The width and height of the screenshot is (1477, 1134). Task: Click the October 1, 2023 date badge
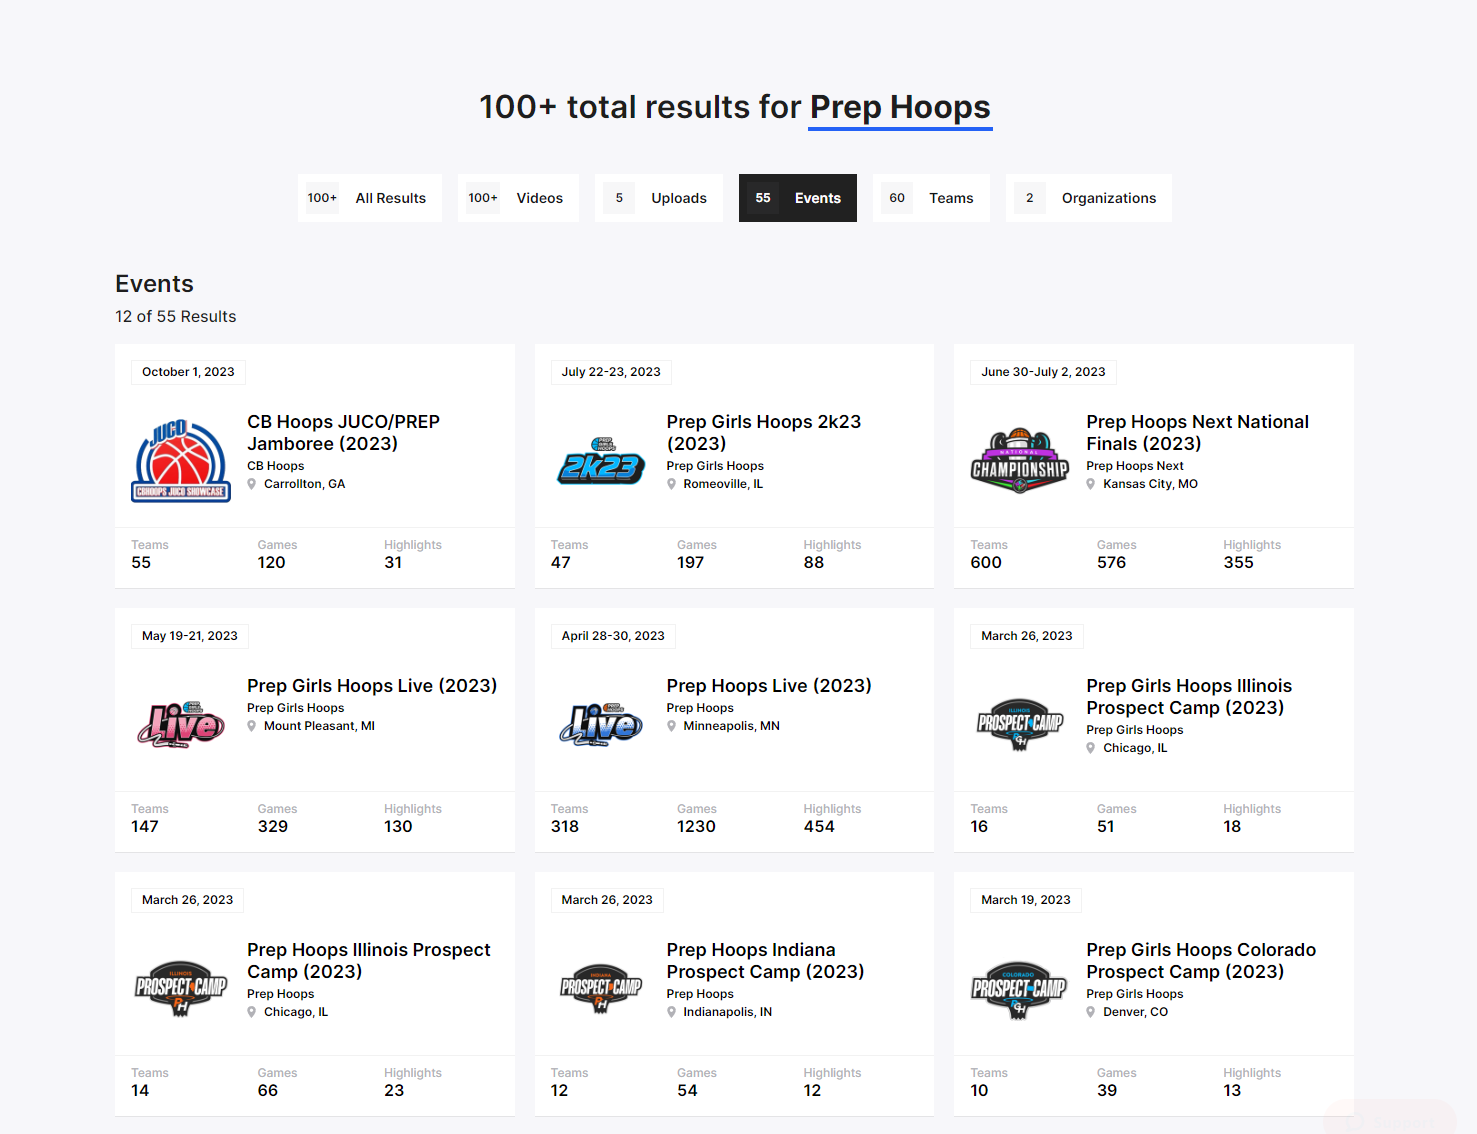point(188,372)
